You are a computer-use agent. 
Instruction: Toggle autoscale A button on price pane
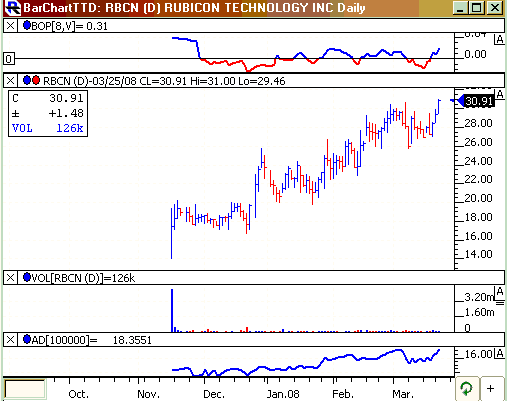(499, 95)
